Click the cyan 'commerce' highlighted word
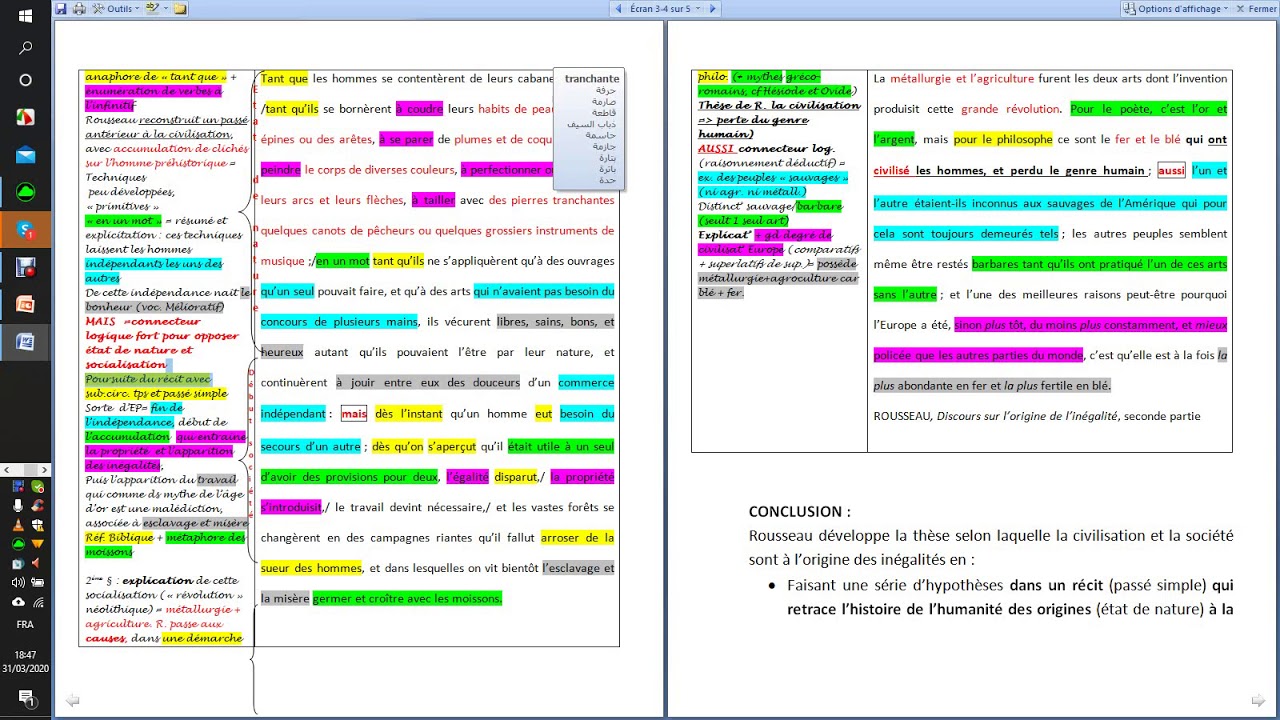 [x=586, y=383]
